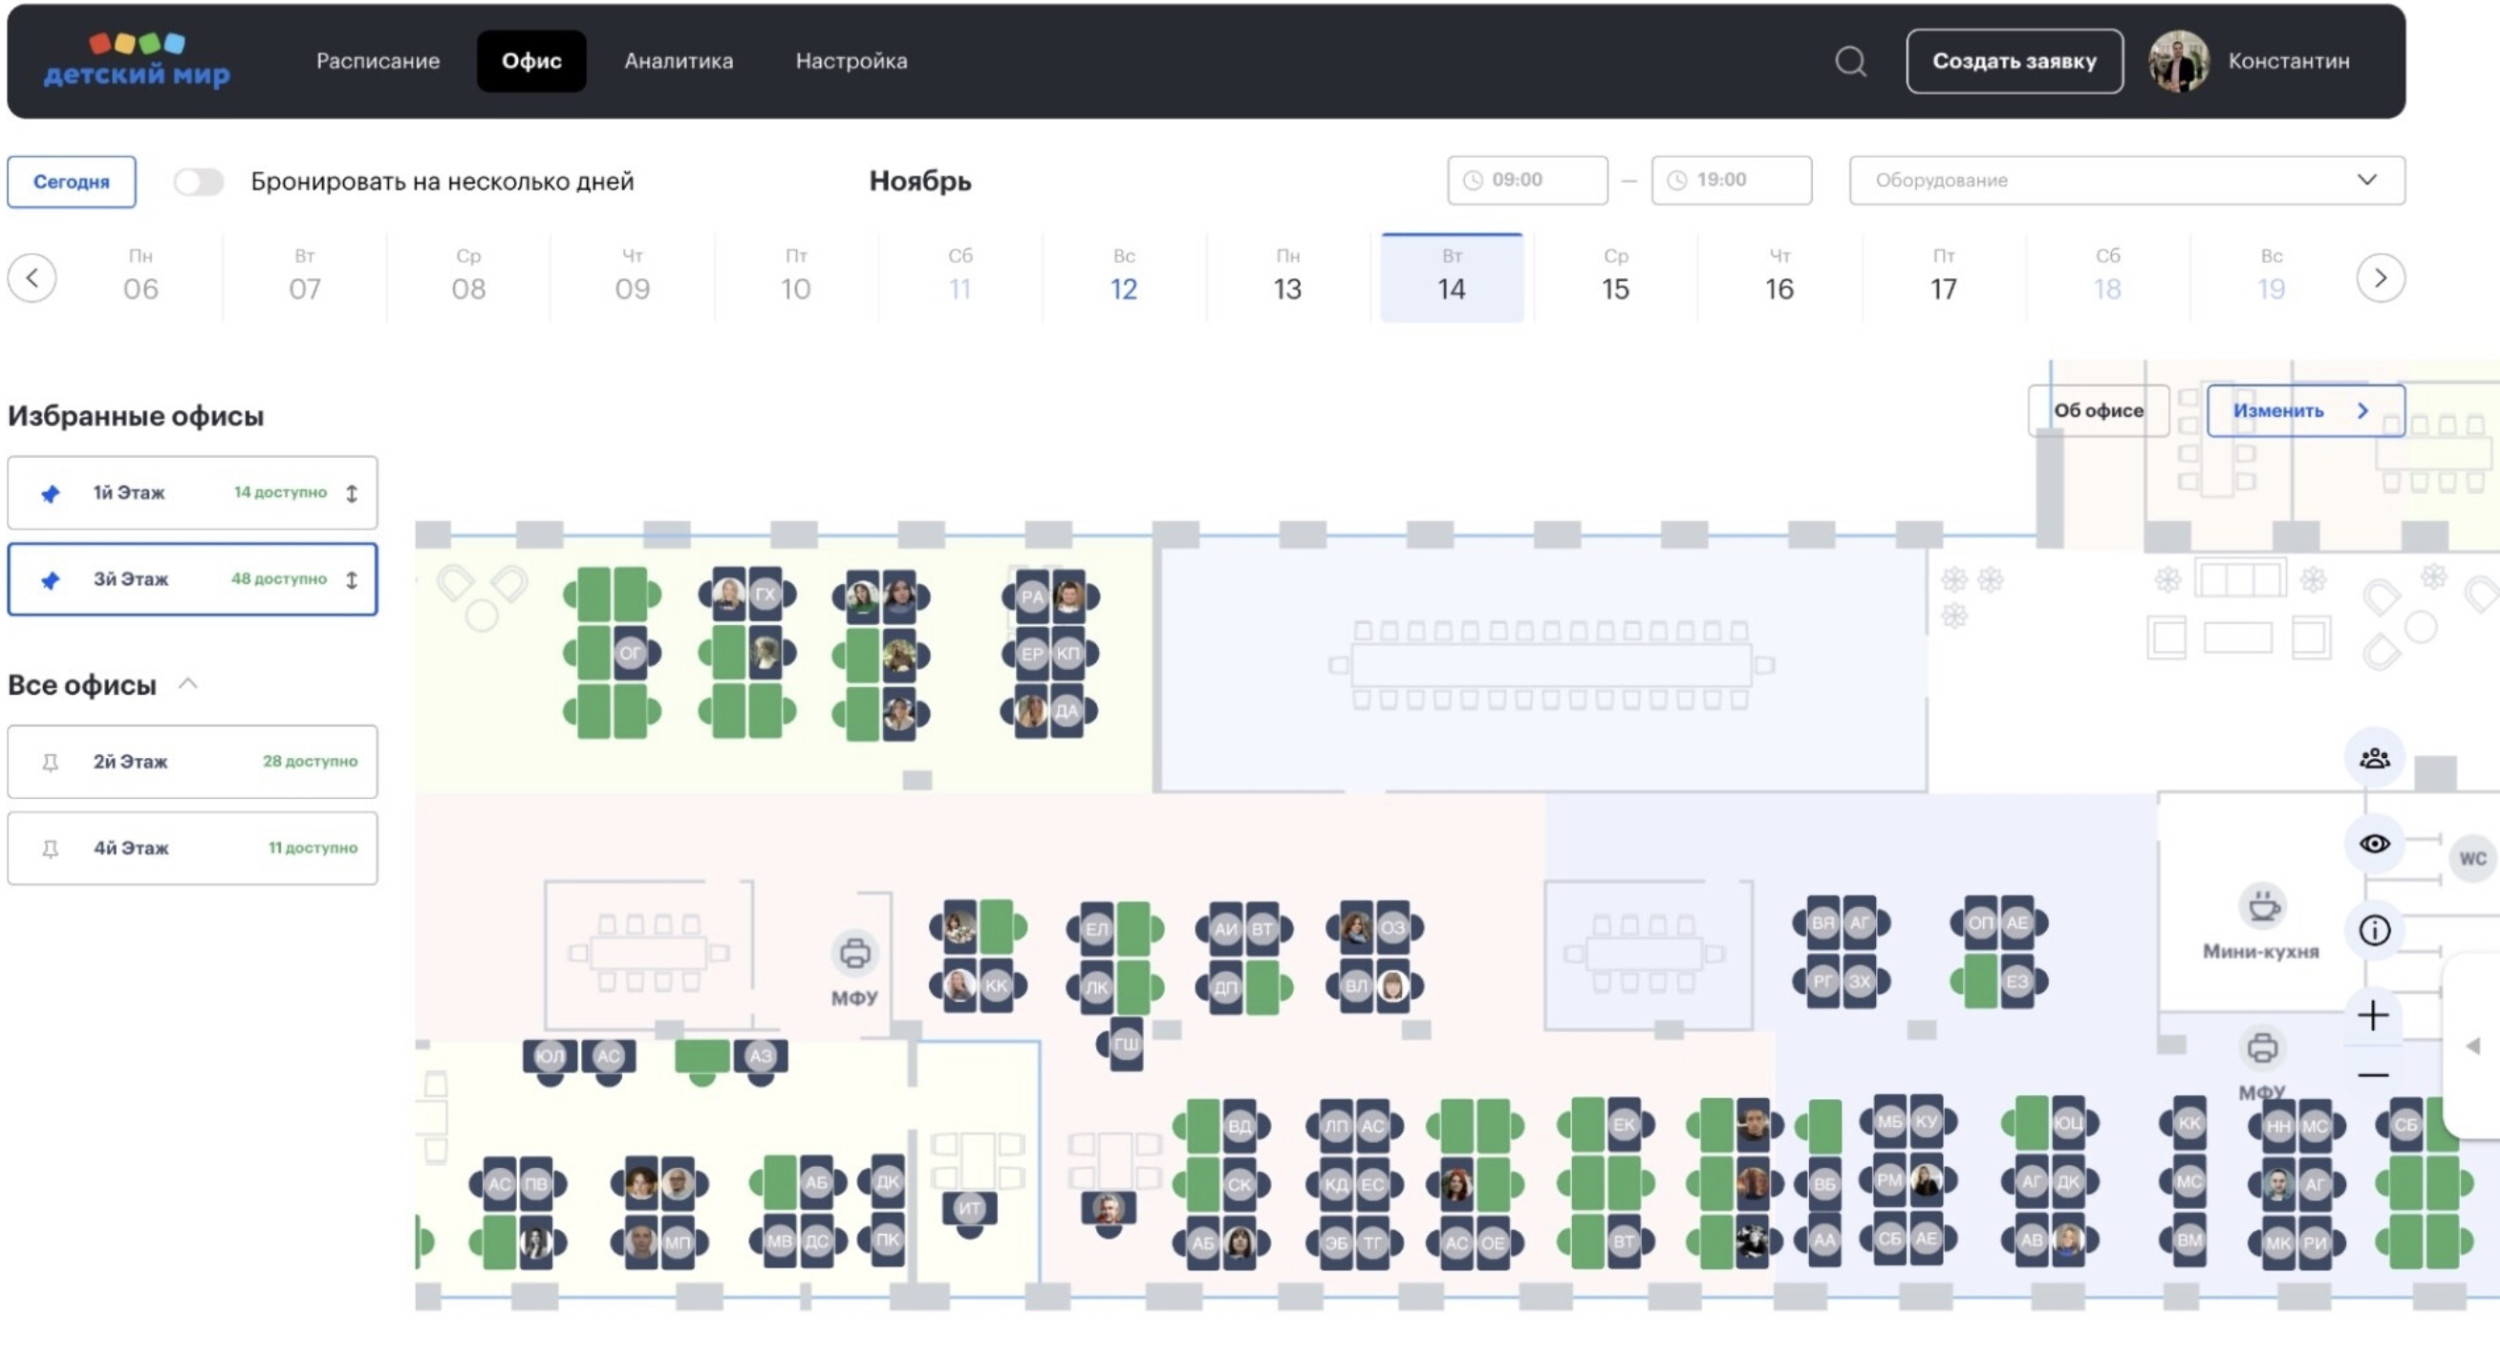Click the Мини-кухня coffee cup icon
This screenshot has height=1361, width=2500.
tap(2262, 908)
